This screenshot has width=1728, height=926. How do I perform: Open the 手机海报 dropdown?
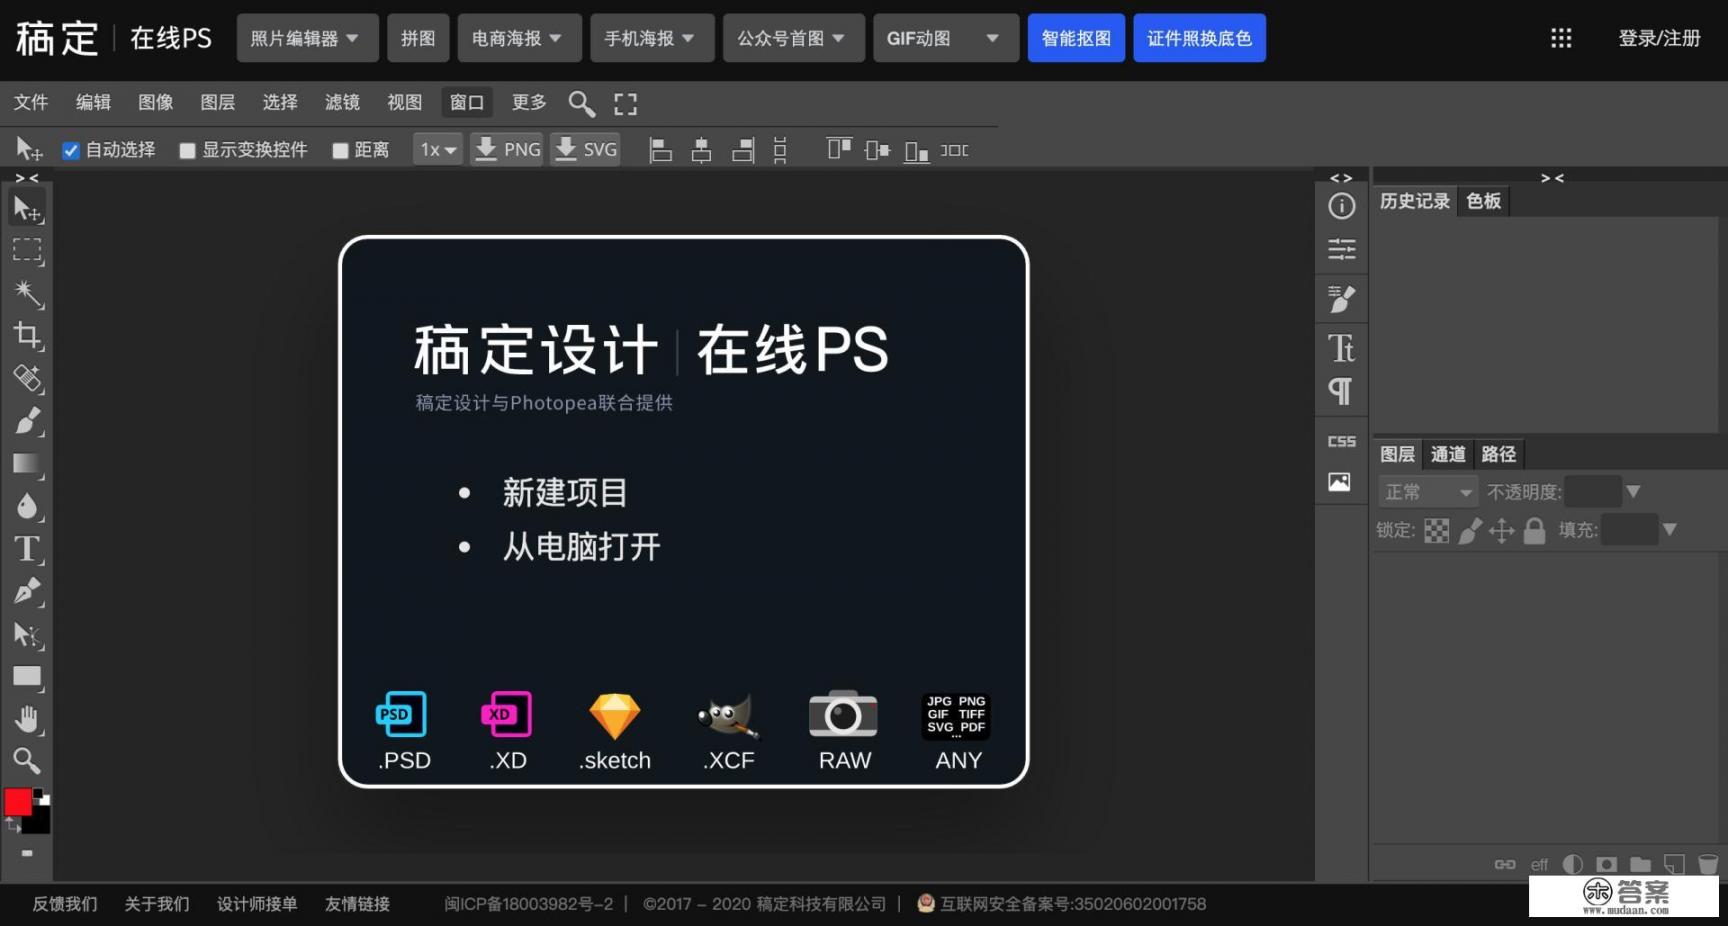coord(650,38)
